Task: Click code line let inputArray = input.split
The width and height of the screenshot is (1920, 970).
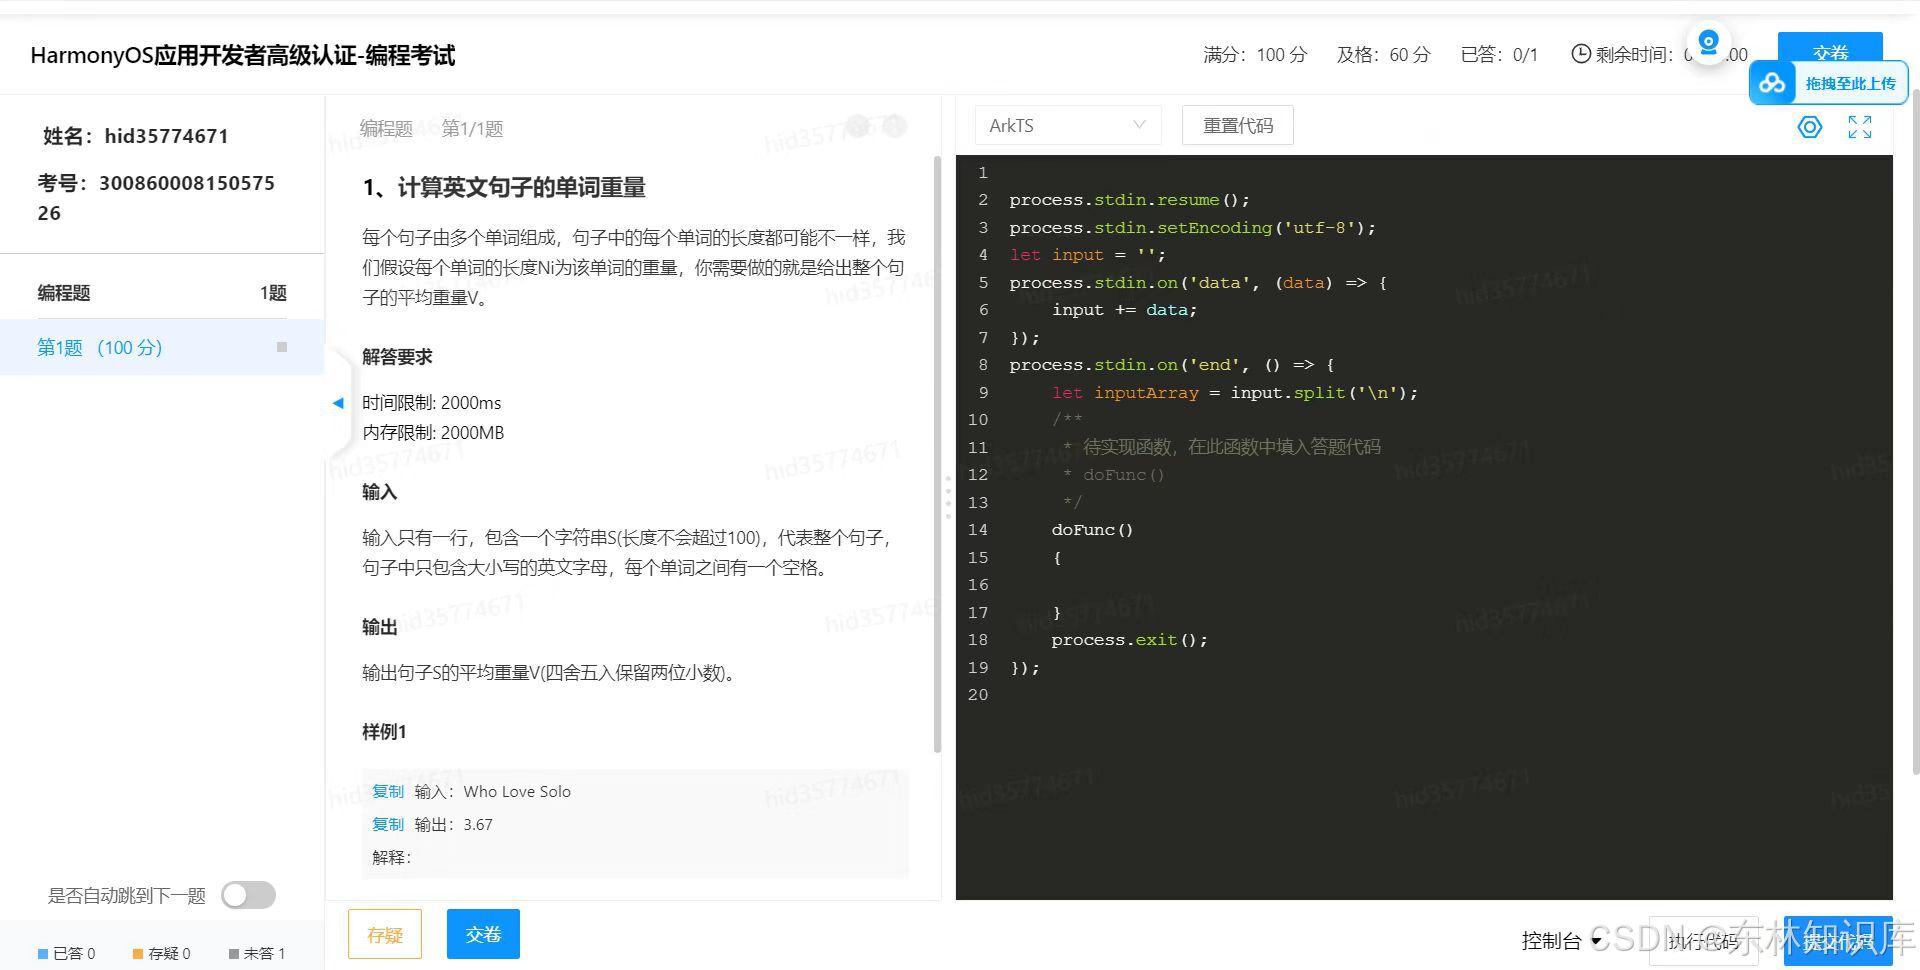Action: (1234, 393)
